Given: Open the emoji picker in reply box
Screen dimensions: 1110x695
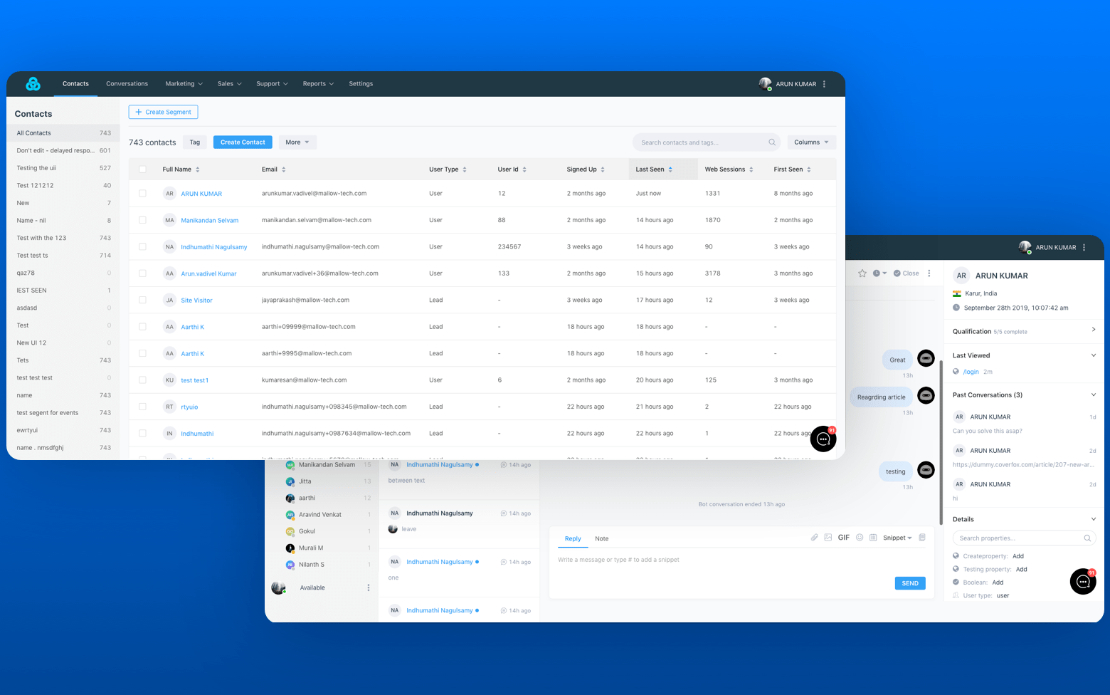Looking at the screenshot, I should [859, 538].
